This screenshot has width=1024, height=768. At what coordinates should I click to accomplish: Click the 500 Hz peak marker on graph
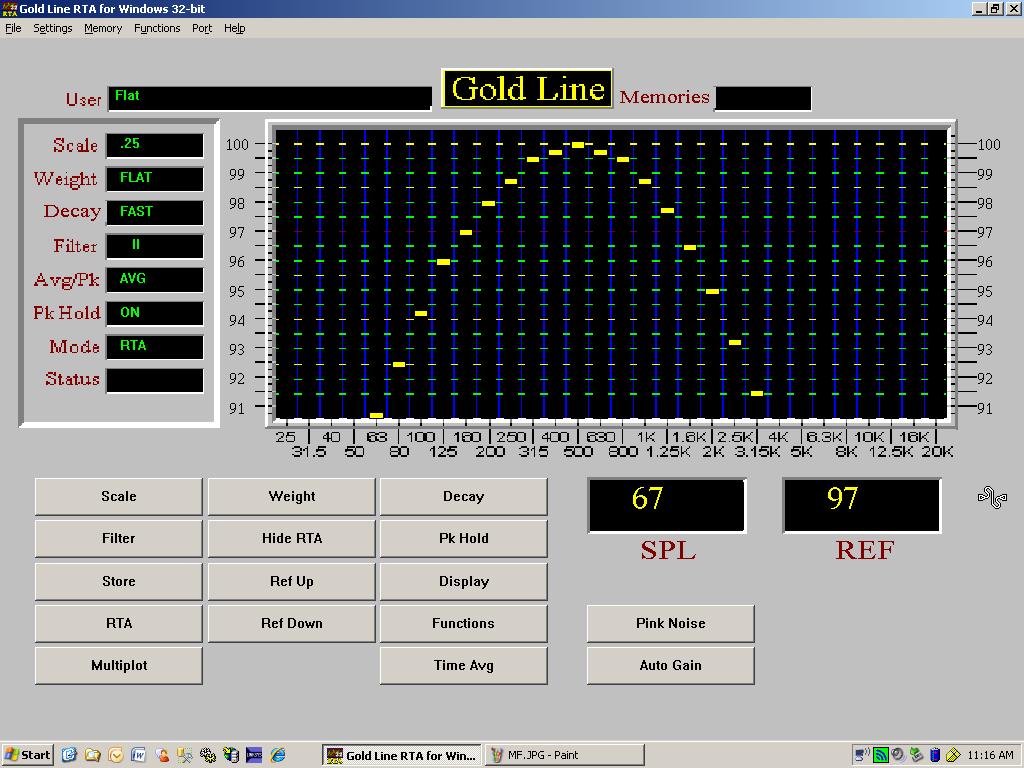[x=578, y=145]
